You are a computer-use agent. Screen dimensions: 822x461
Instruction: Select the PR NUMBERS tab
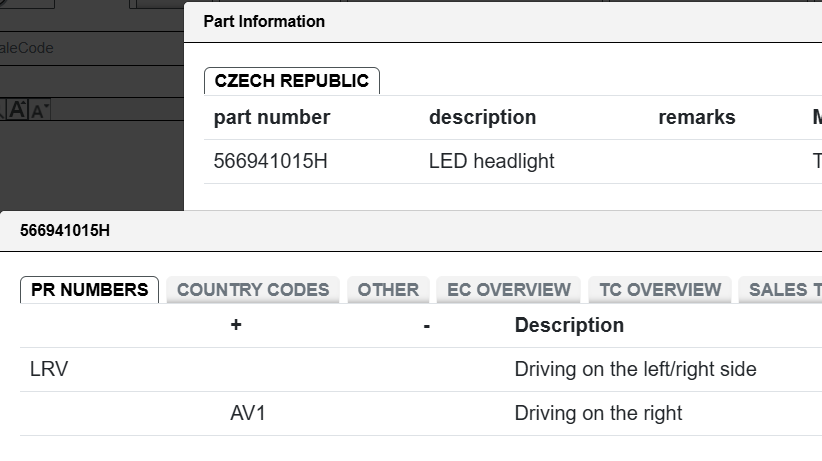90,290
